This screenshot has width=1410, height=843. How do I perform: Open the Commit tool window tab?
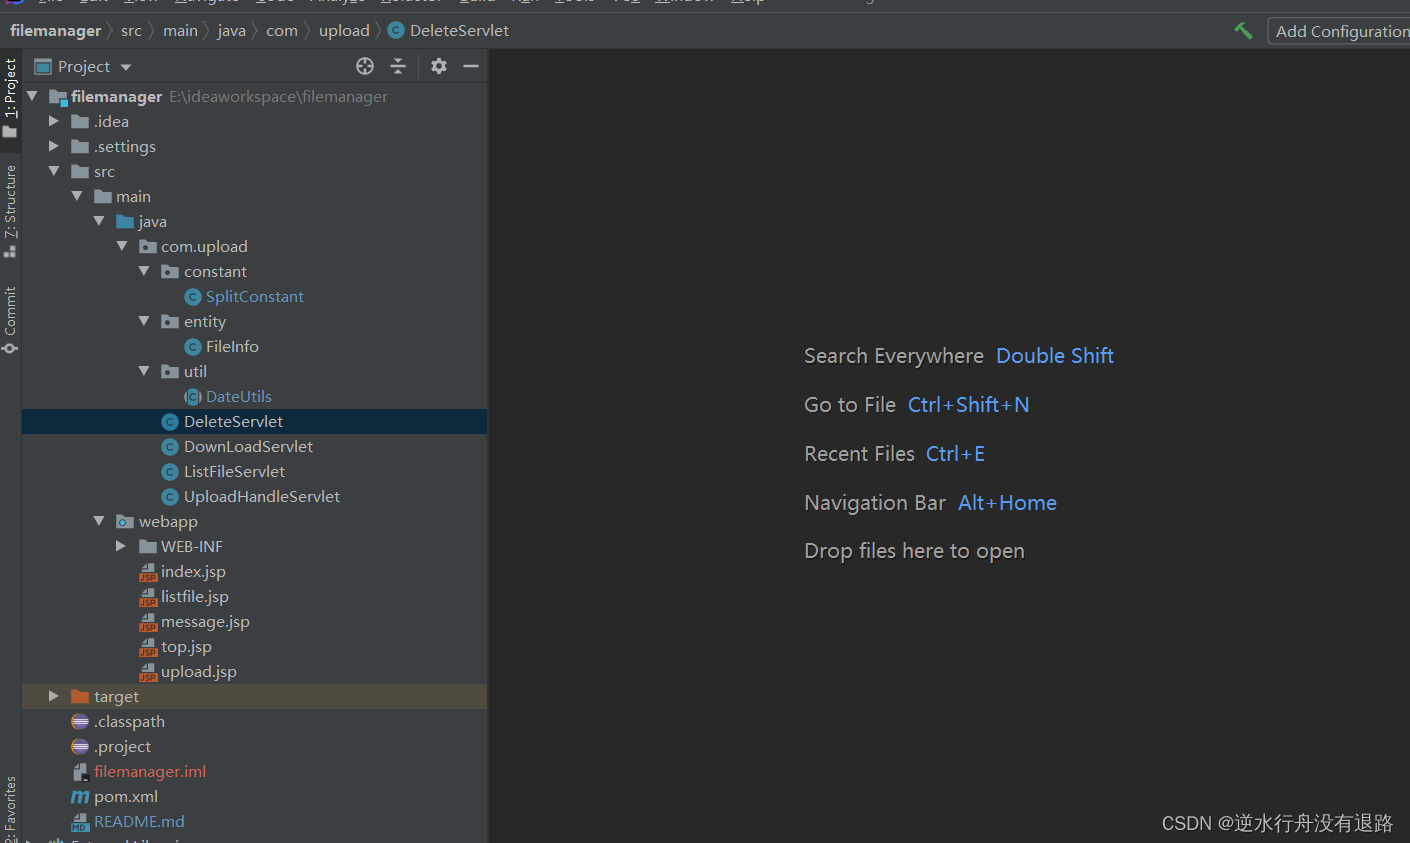[x=10, y=313]
